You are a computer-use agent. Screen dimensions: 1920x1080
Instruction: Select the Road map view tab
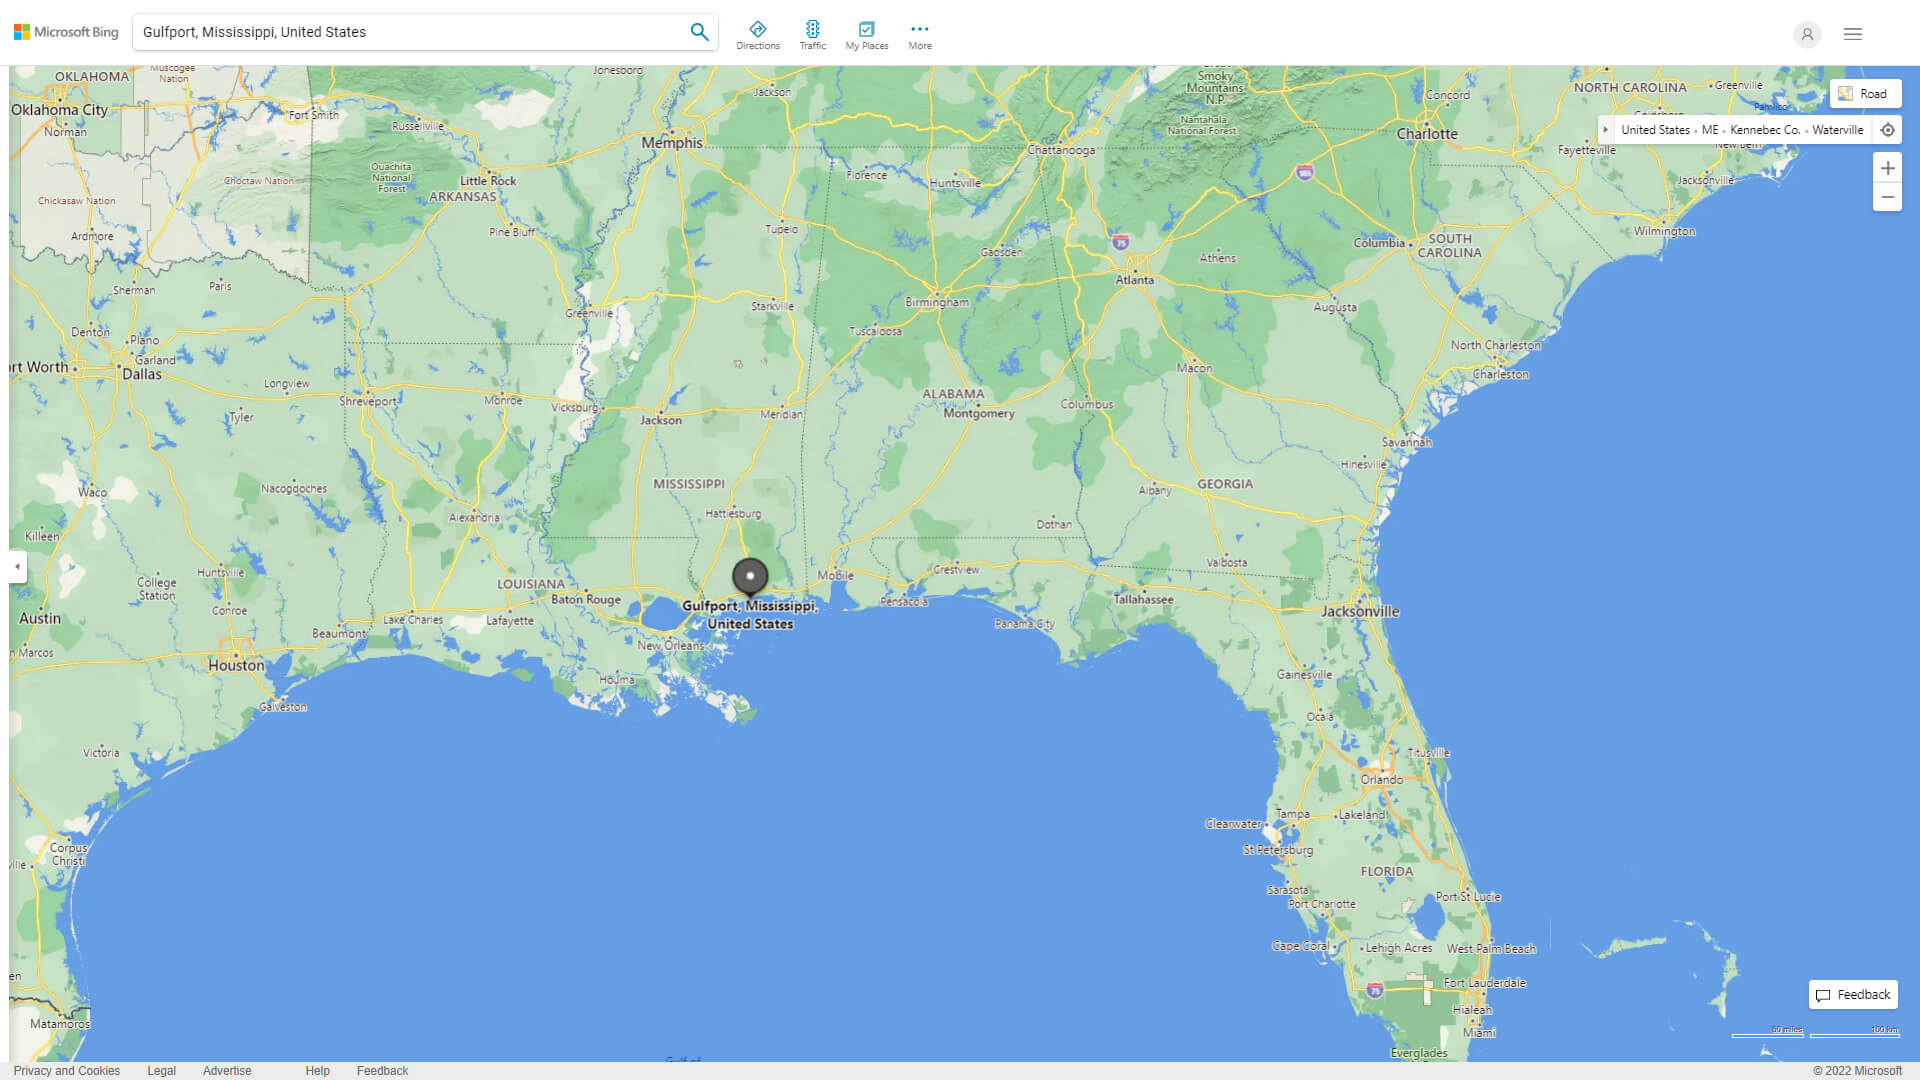click(x=1865, y=92)
